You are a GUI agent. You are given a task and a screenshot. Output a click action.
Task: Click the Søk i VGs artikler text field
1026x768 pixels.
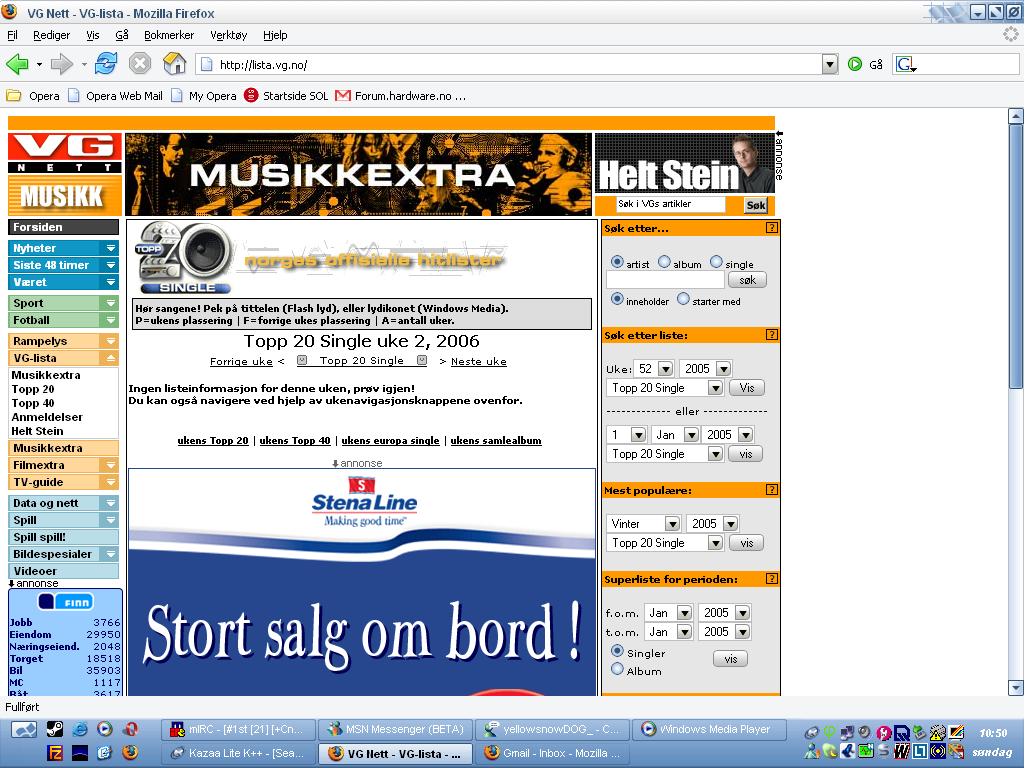click(x=670, y=205)
